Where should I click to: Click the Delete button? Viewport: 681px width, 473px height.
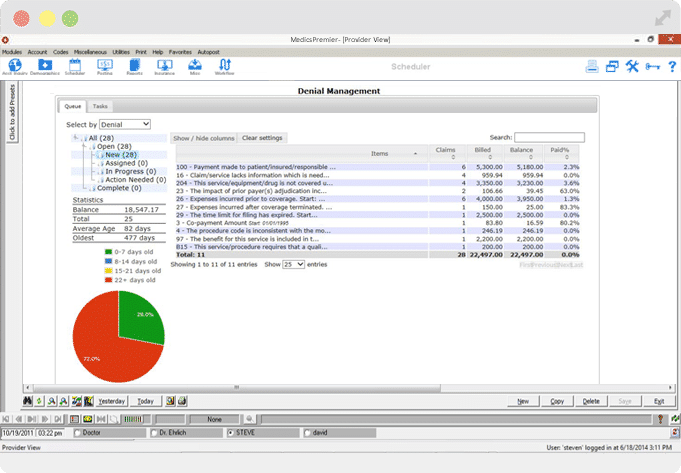591,401
